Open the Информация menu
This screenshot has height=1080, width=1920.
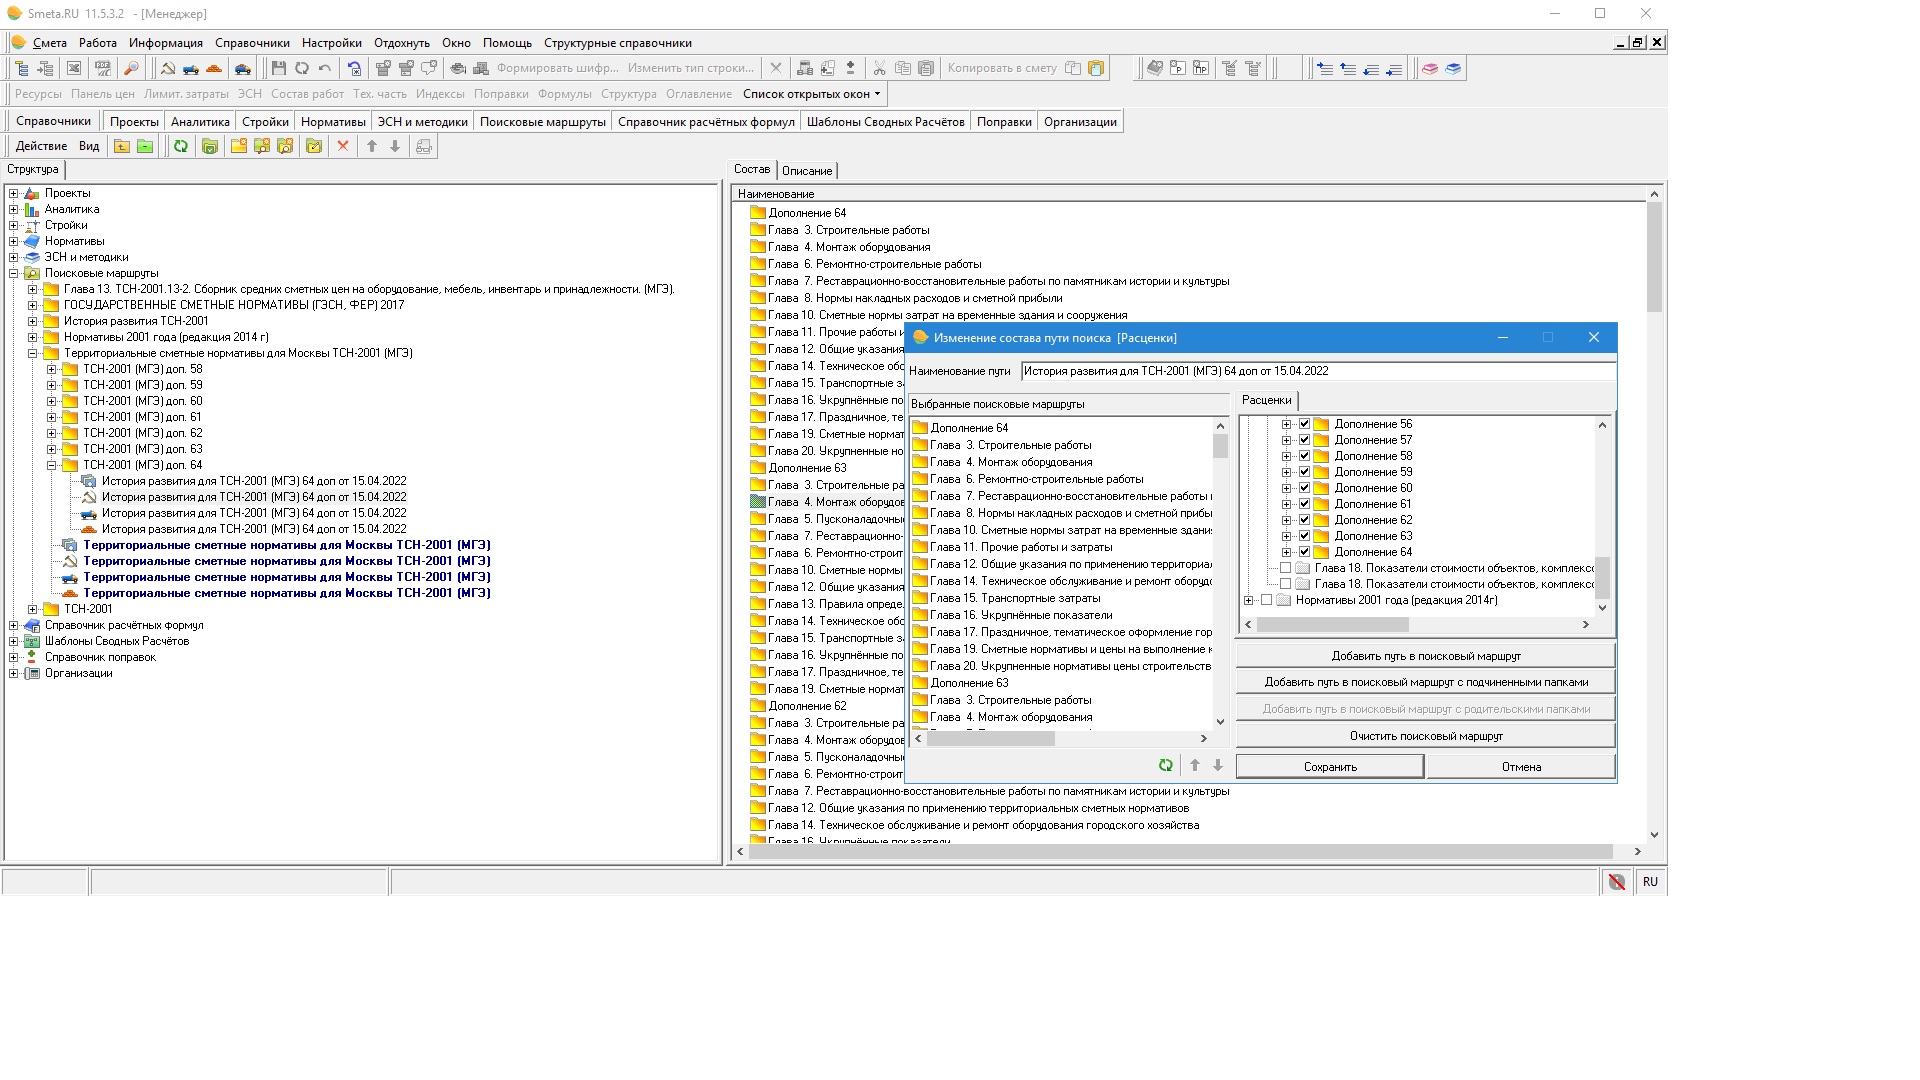click(x=166, y=43)
